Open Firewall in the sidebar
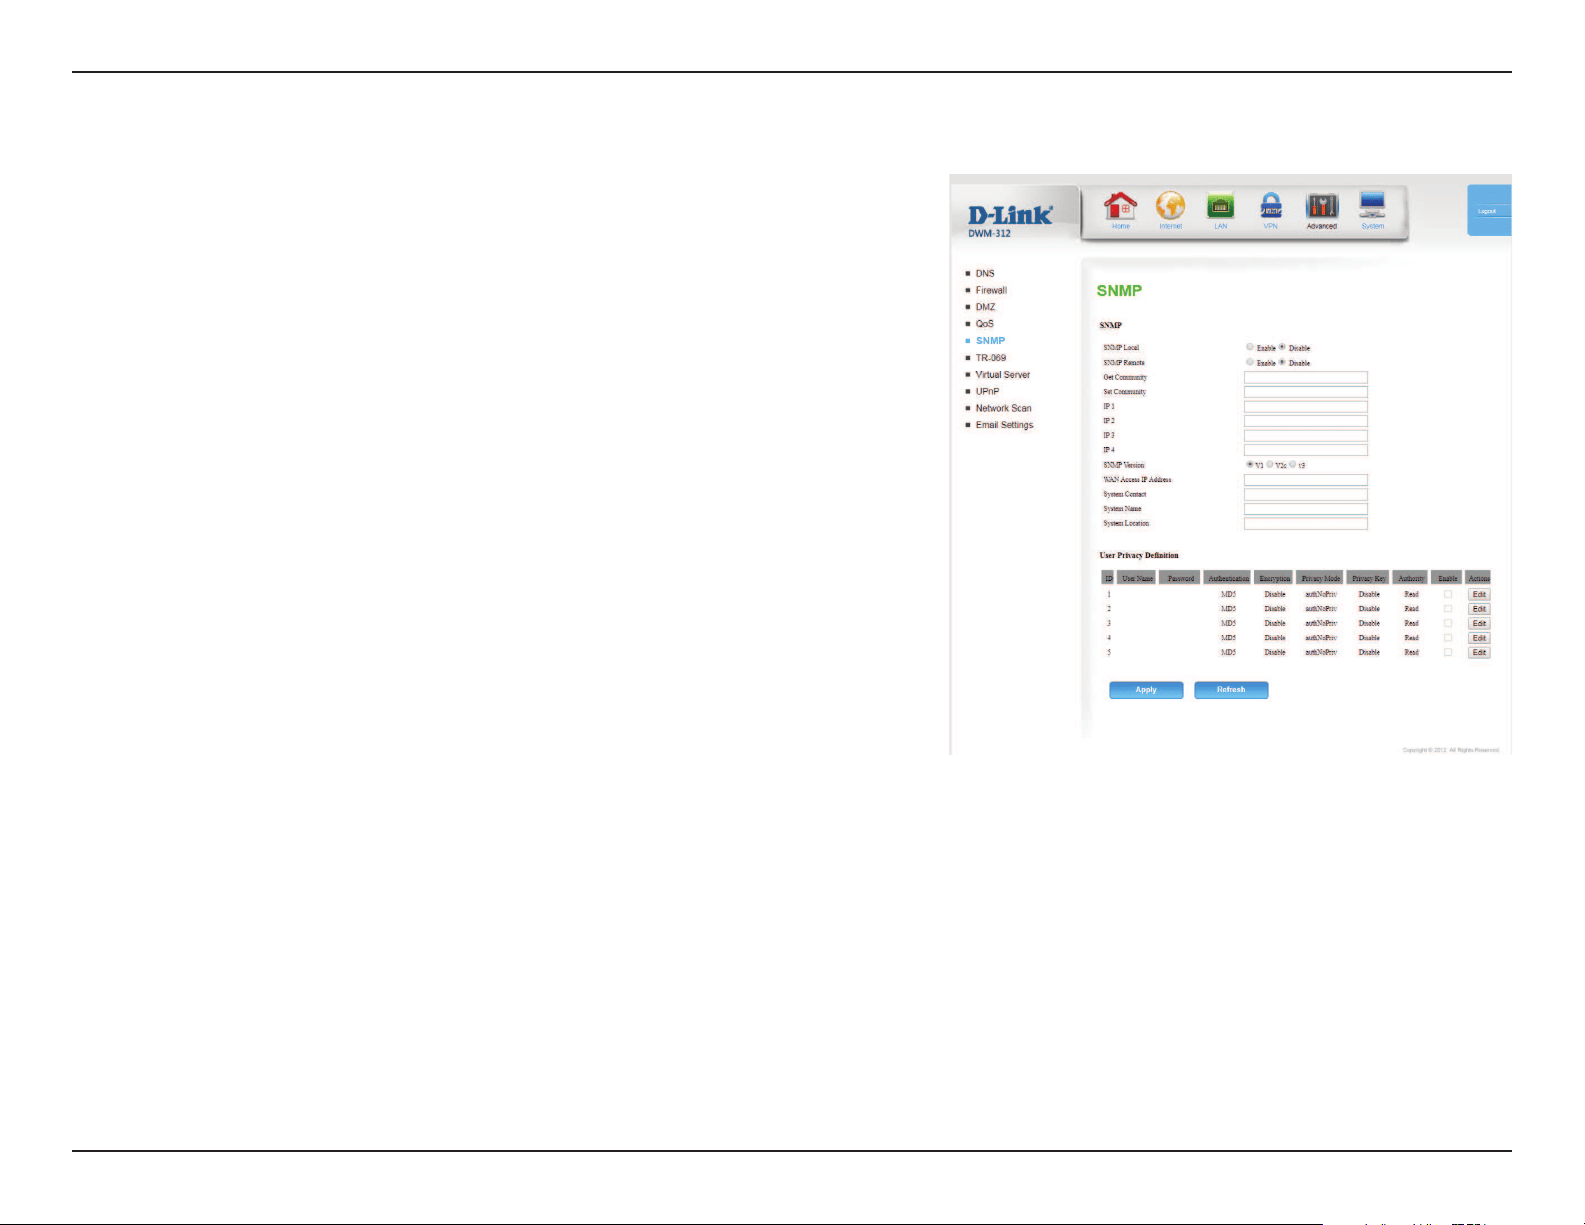Image resolution: width=1585 pixels, height=1225 pixels. point(991,290)
